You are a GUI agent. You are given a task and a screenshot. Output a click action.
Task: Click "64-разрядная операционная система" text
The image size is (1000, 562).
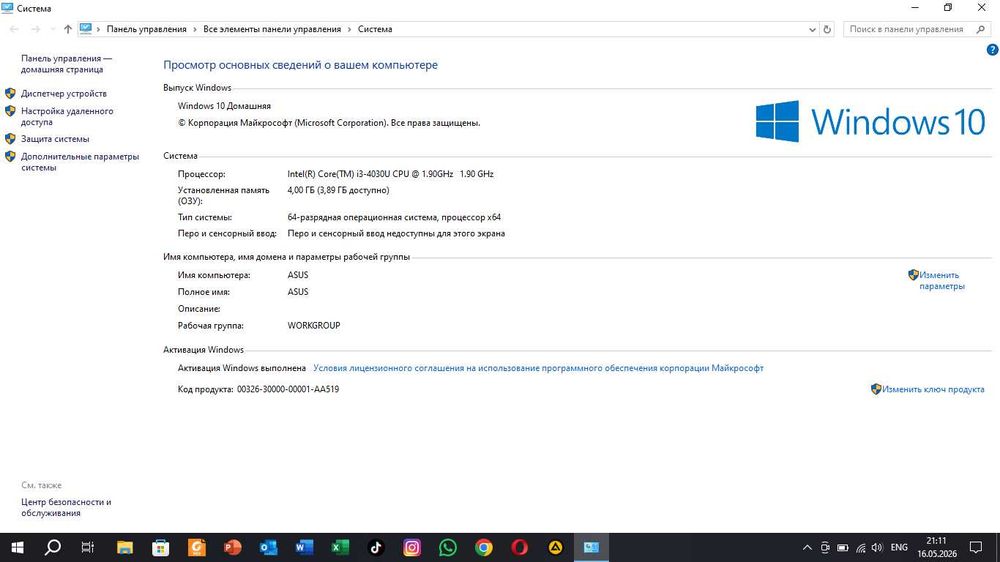click(x=362, y=217)
